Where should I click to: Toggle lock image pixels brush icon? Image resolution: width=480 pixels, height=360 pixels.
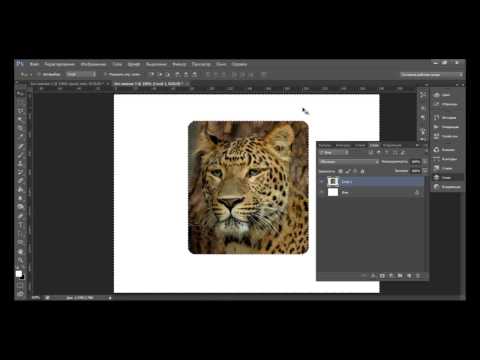point(348,171)
